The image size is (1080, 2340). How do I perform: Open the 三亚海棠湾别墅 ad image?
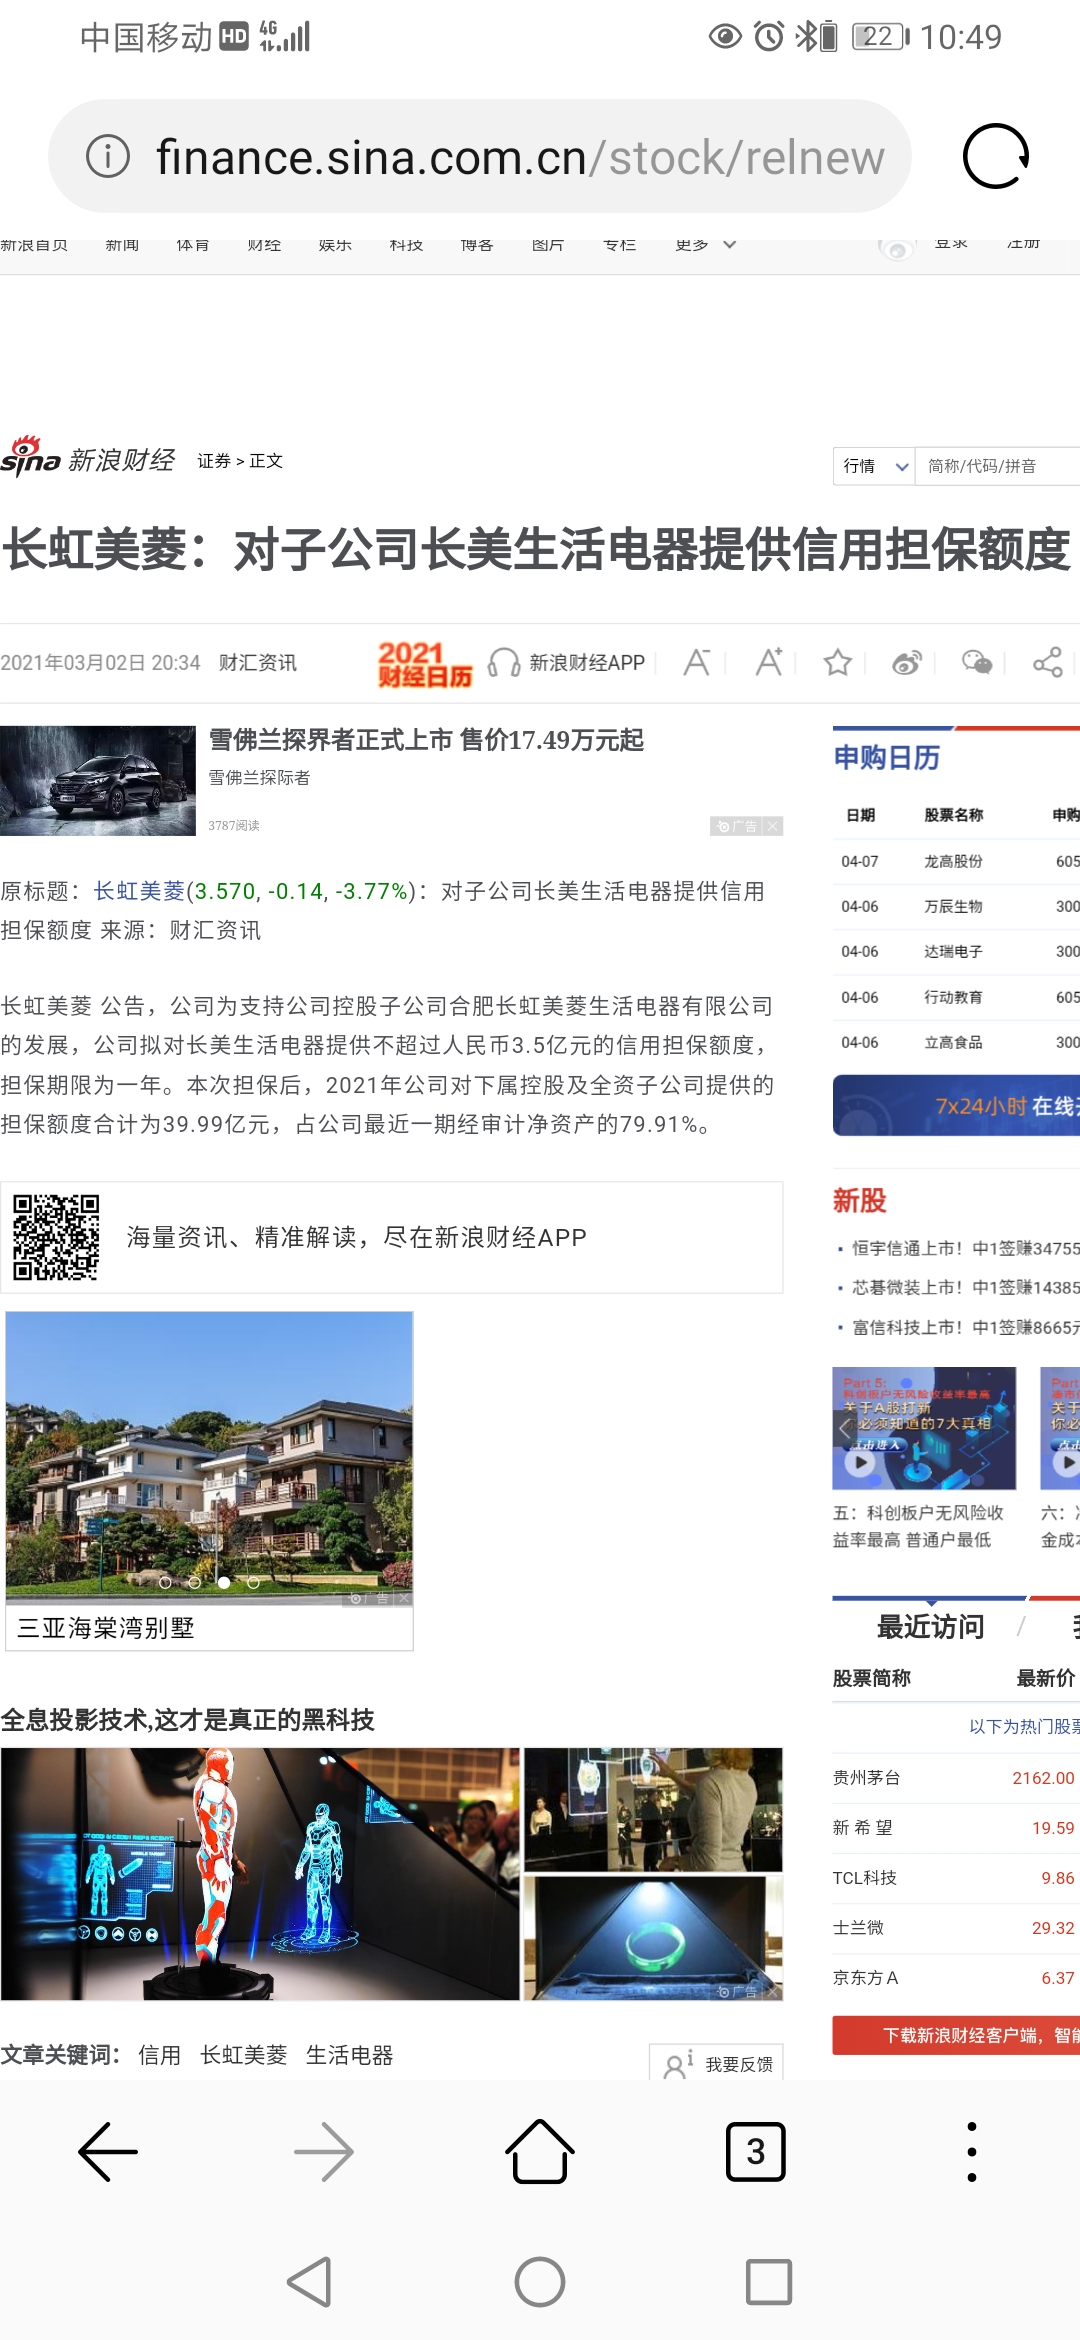click(x=209, y=1458)
